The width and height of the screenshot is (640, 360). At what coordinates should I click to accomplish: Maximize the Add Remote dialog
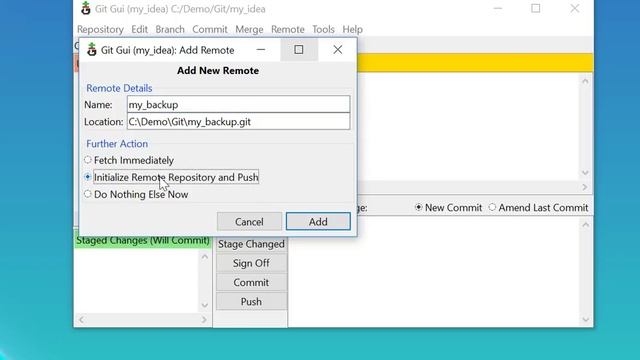pyautogui.click(x=299, y=50)
